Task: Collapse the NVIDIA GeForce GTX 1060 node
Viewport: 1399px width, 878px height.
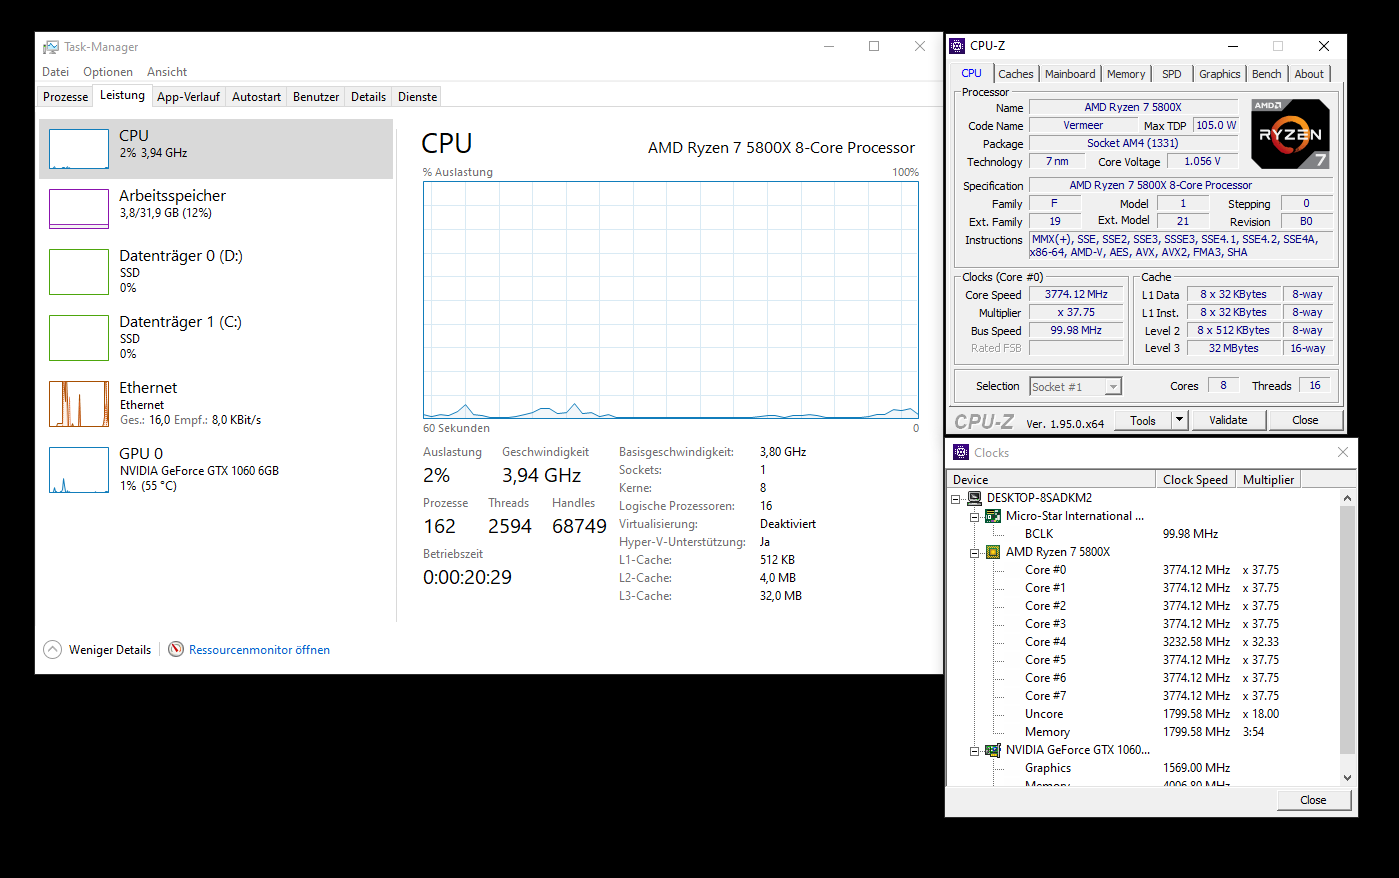Action: pyautogui.click(x=974, y=750)
